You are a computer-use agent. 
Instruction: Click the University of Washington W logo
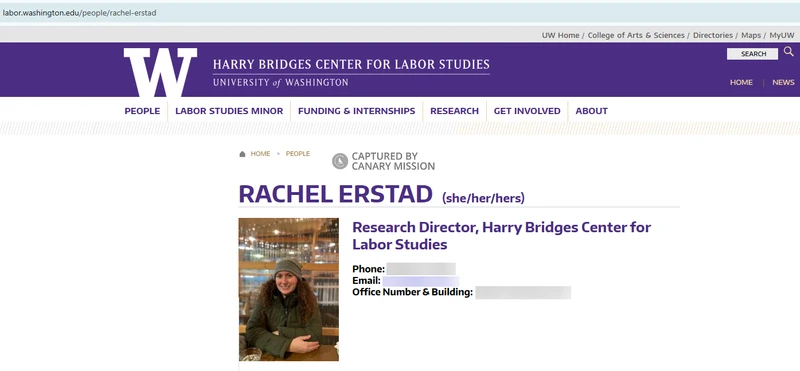[x=160, y=72]
